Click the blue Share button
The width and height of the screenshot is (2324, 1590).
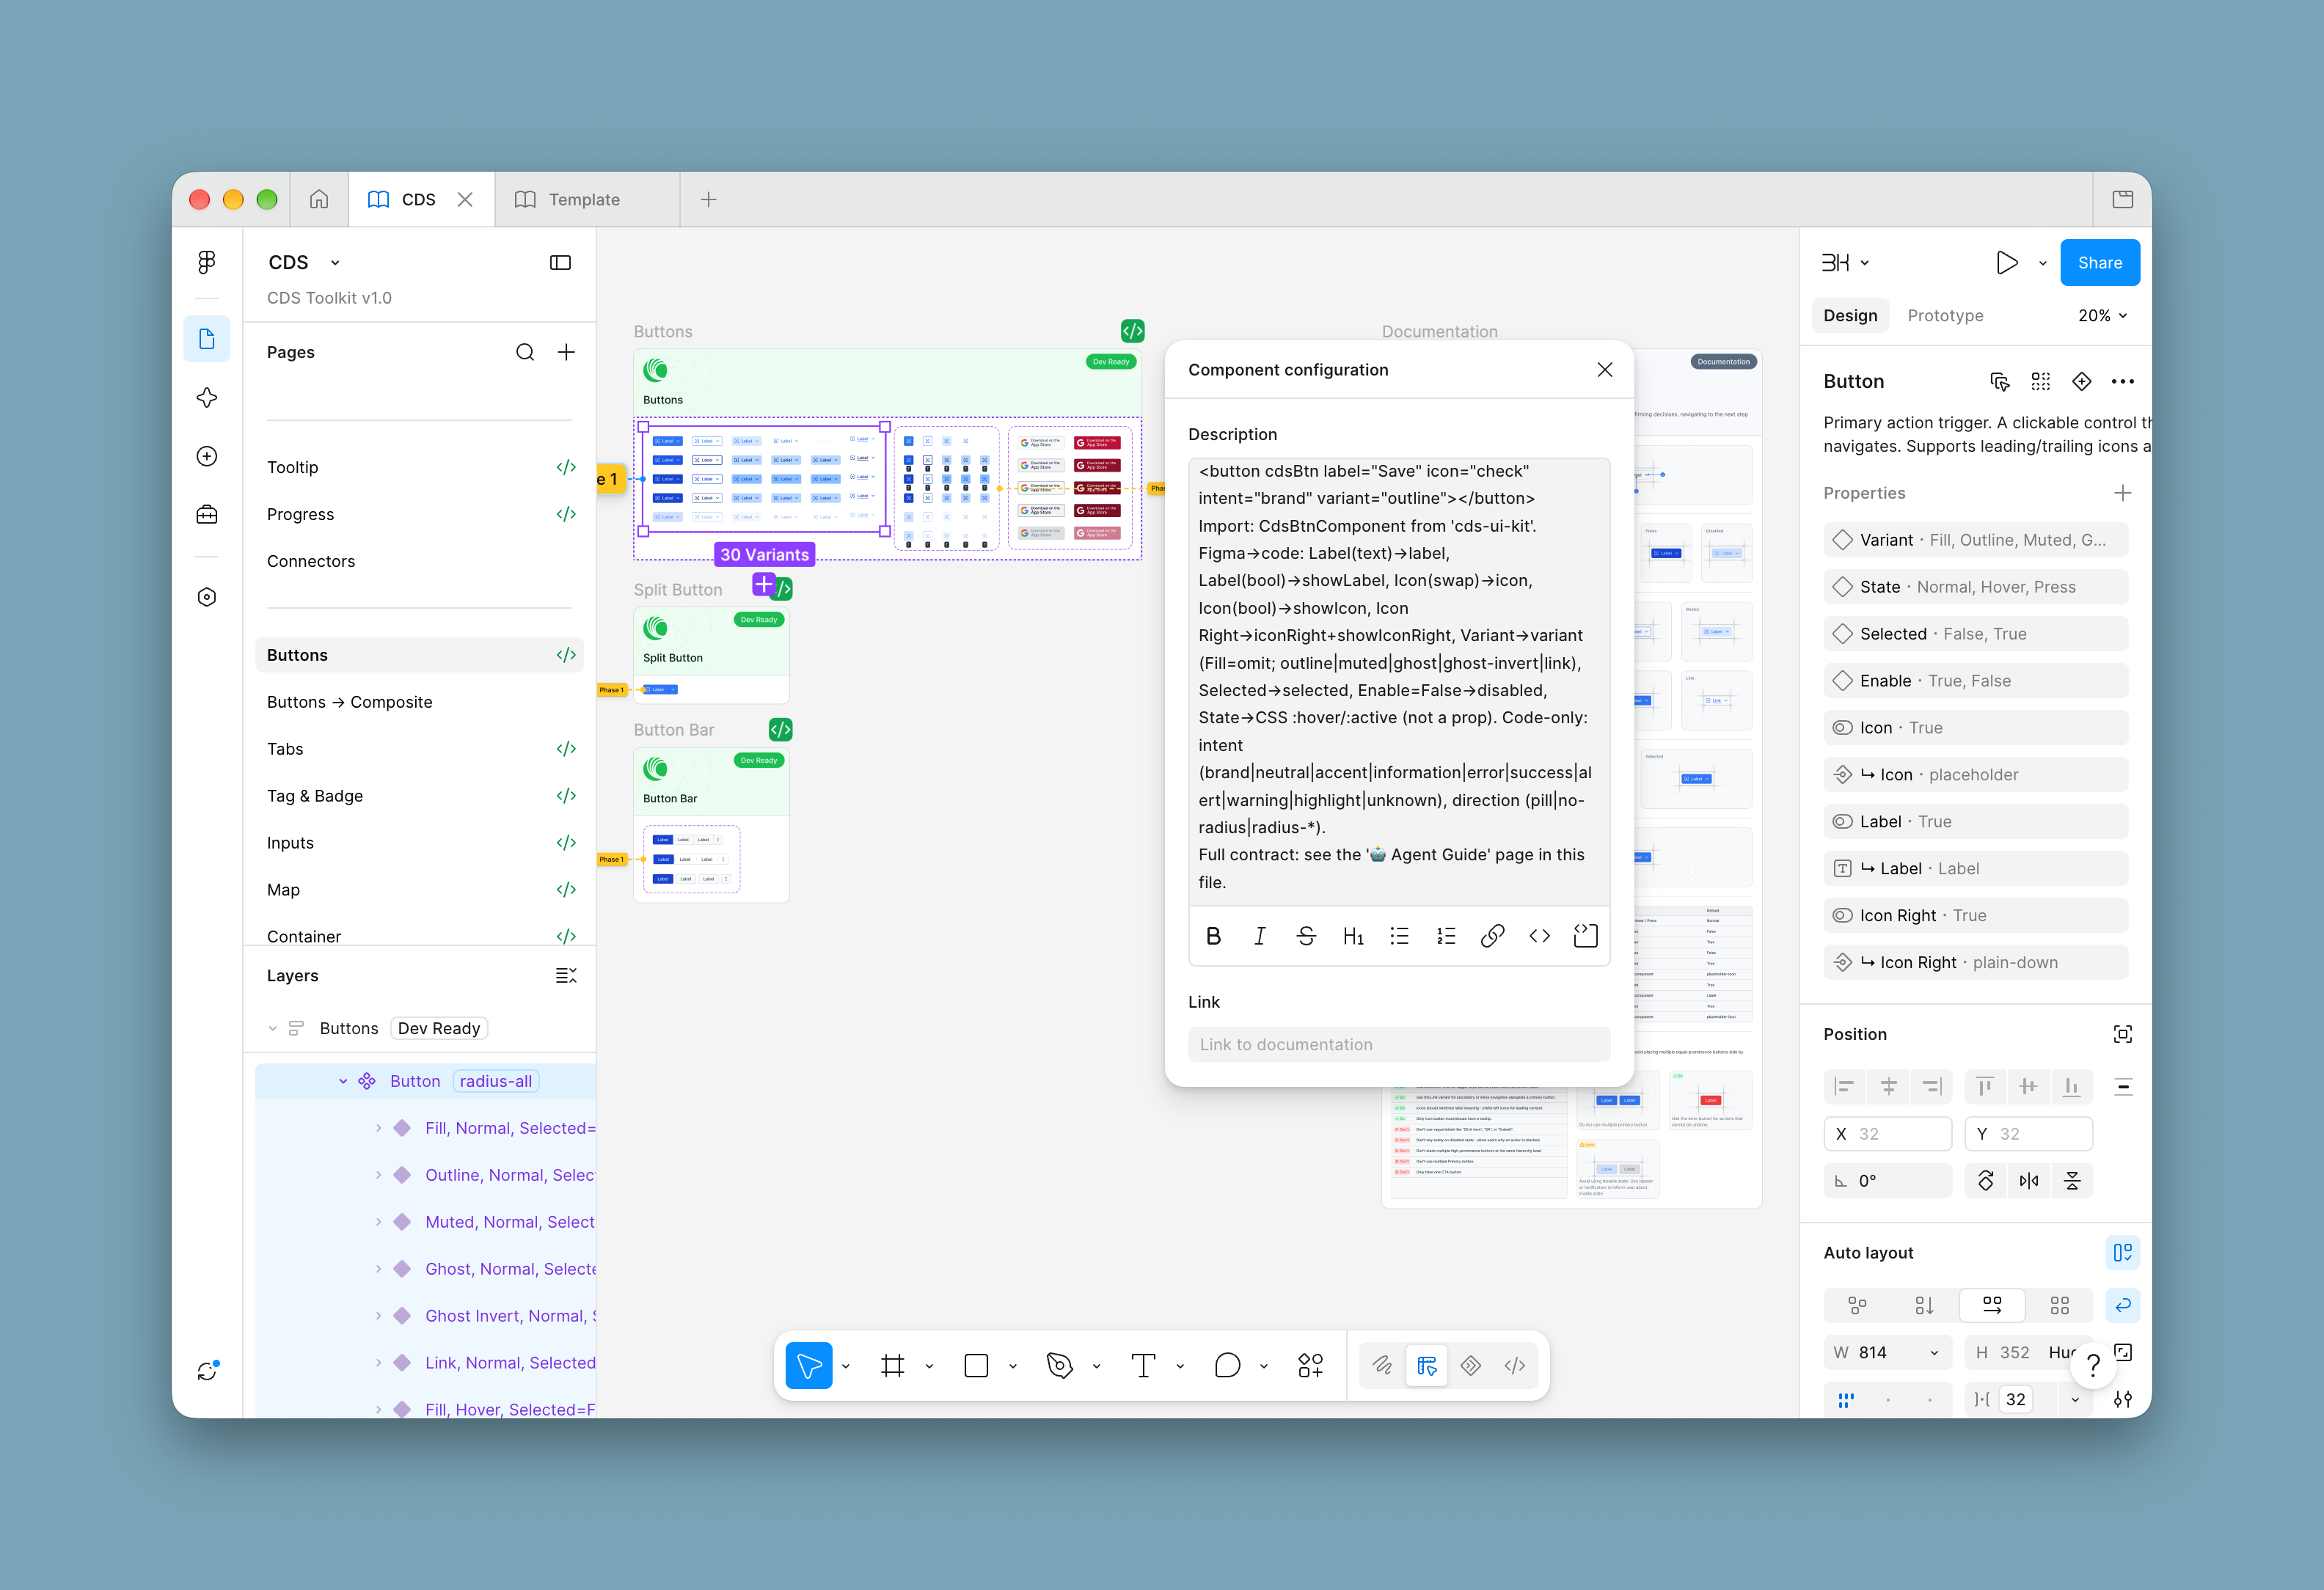[2100, 263]
